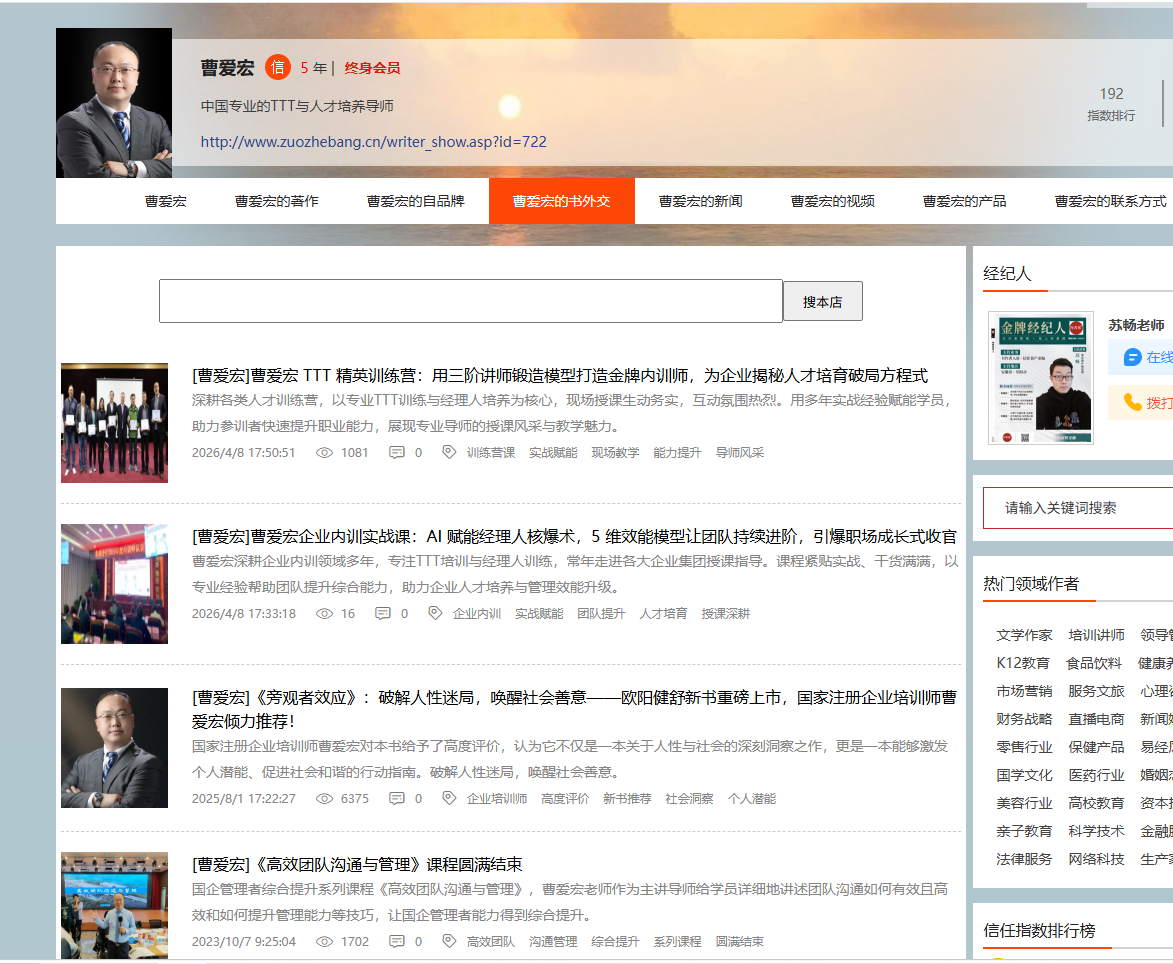Image resolution: width=1173 pixels, height=964 pixels.
Task: Switch to 曹爱宏的视频 tab
Action: [x=833, y=201]
